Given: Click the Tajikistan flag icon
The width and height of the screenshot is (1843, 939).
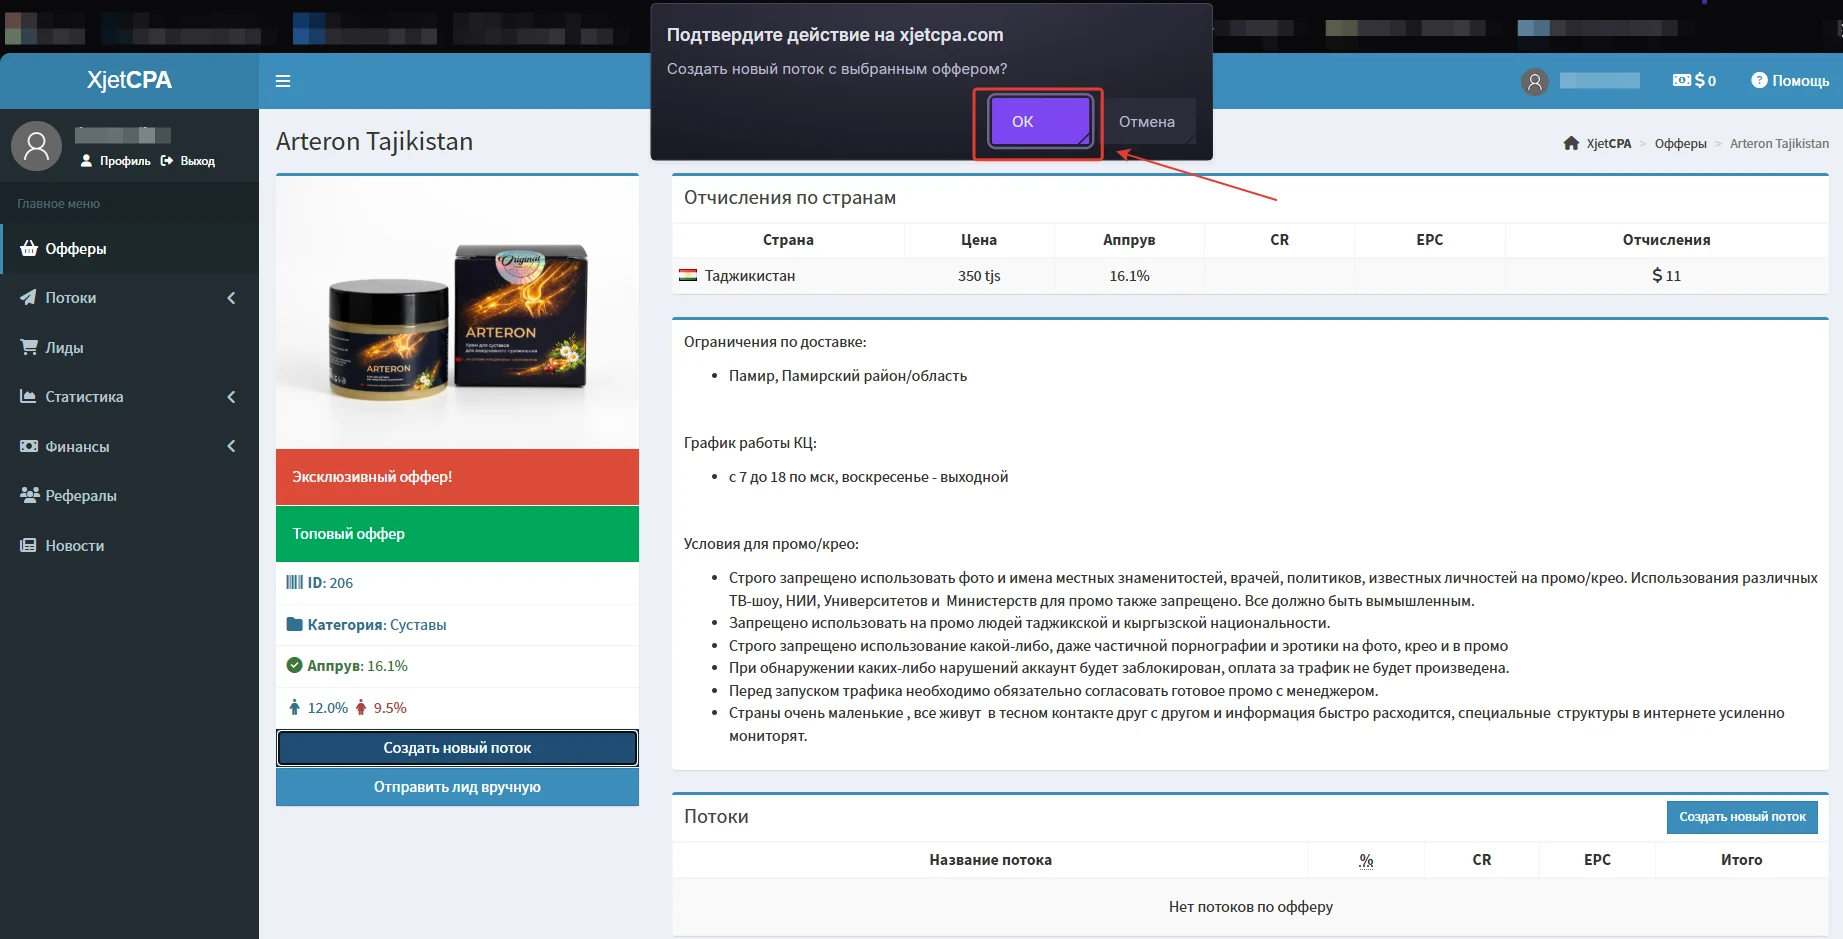Looking at the screenshot, I should click(x=688, y=275).
